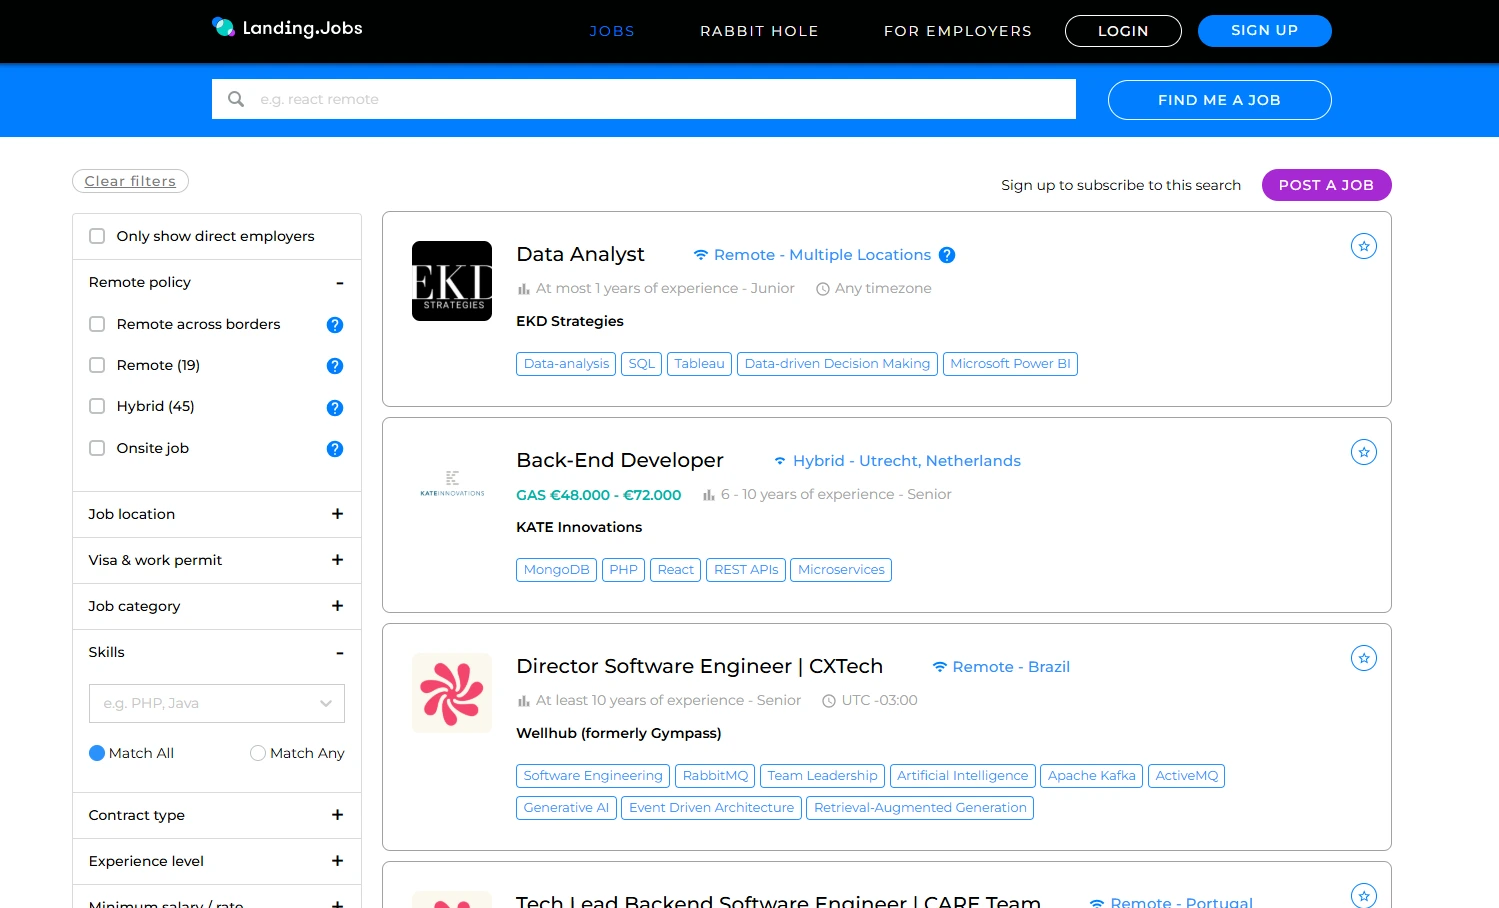The image size is (1499, 908).
Task: Click experience icon beside 6 - 10 years
Action: 708,495
